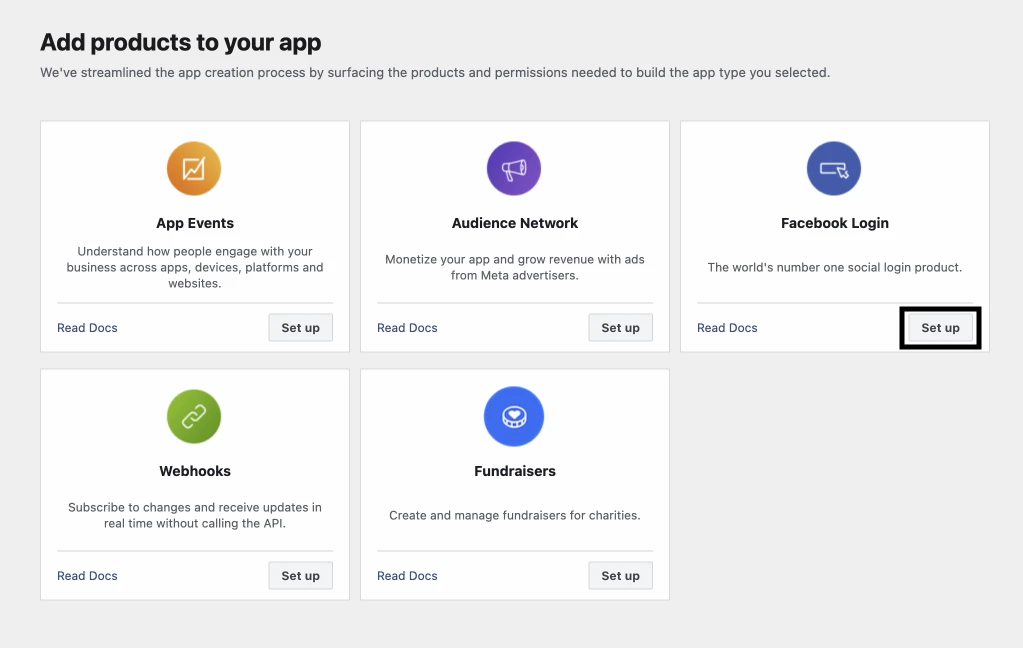This screenshot has height=648, width=1023.
Task: Set up Webhooks
Action: click(x=300, y=575)
